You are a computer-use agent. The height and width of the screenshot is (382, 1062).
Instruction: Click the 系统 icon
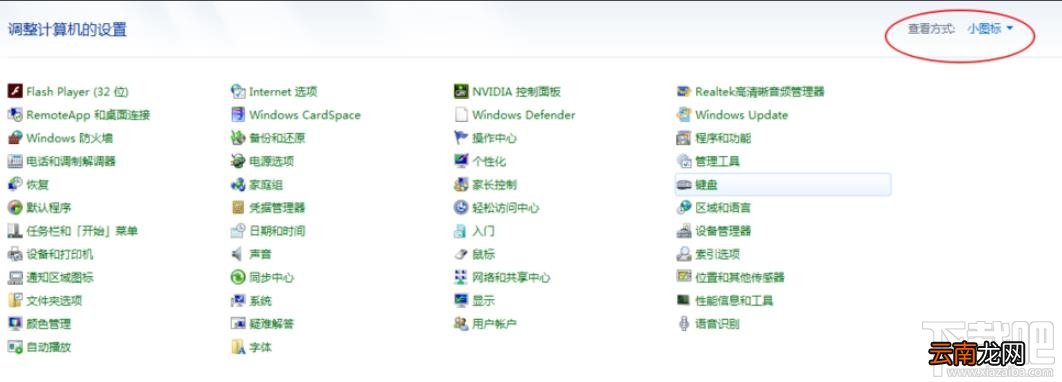238,300
